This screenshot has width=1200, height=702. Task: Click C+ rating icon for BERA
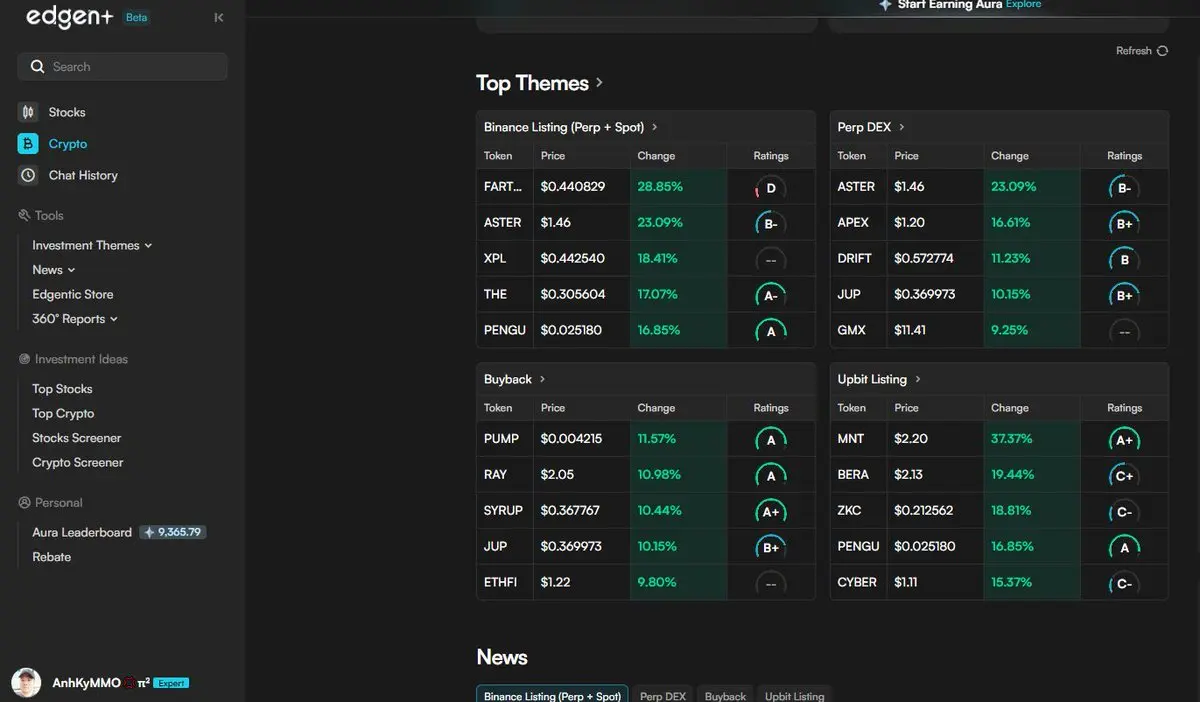pos(1124,476)
